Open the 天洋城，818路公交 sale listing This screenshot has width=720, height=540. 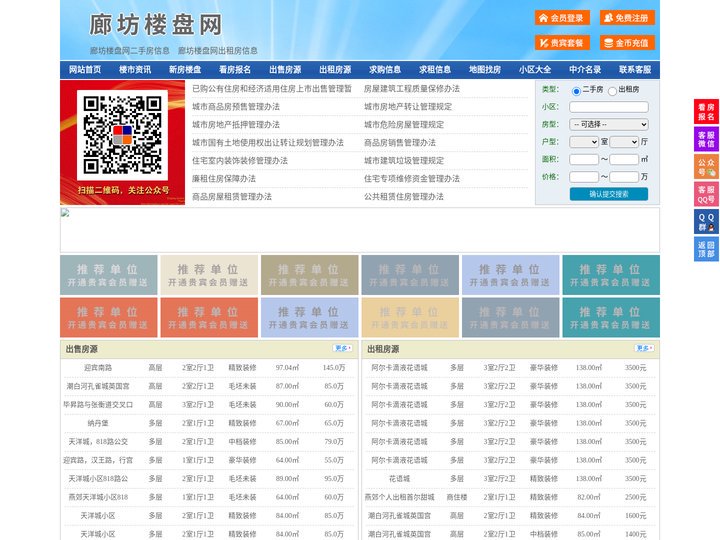tap(98, 442)
